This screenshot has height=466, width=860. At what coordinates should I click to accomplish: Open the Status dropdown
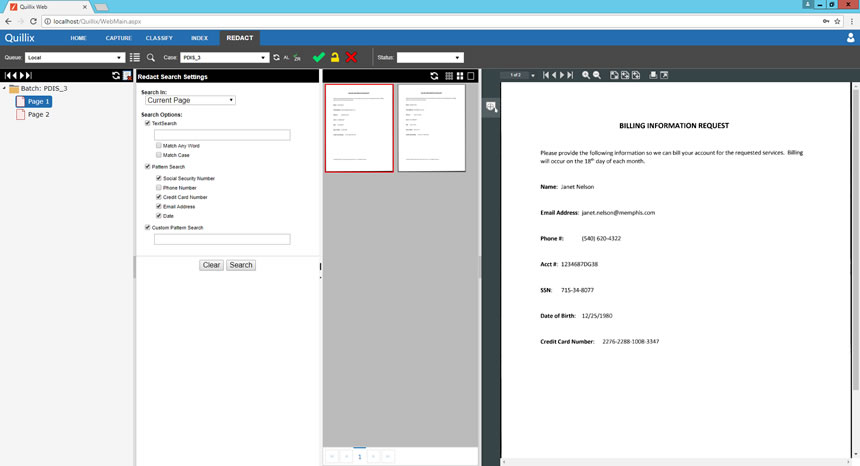pyautogui.click(x=430, y=58)
